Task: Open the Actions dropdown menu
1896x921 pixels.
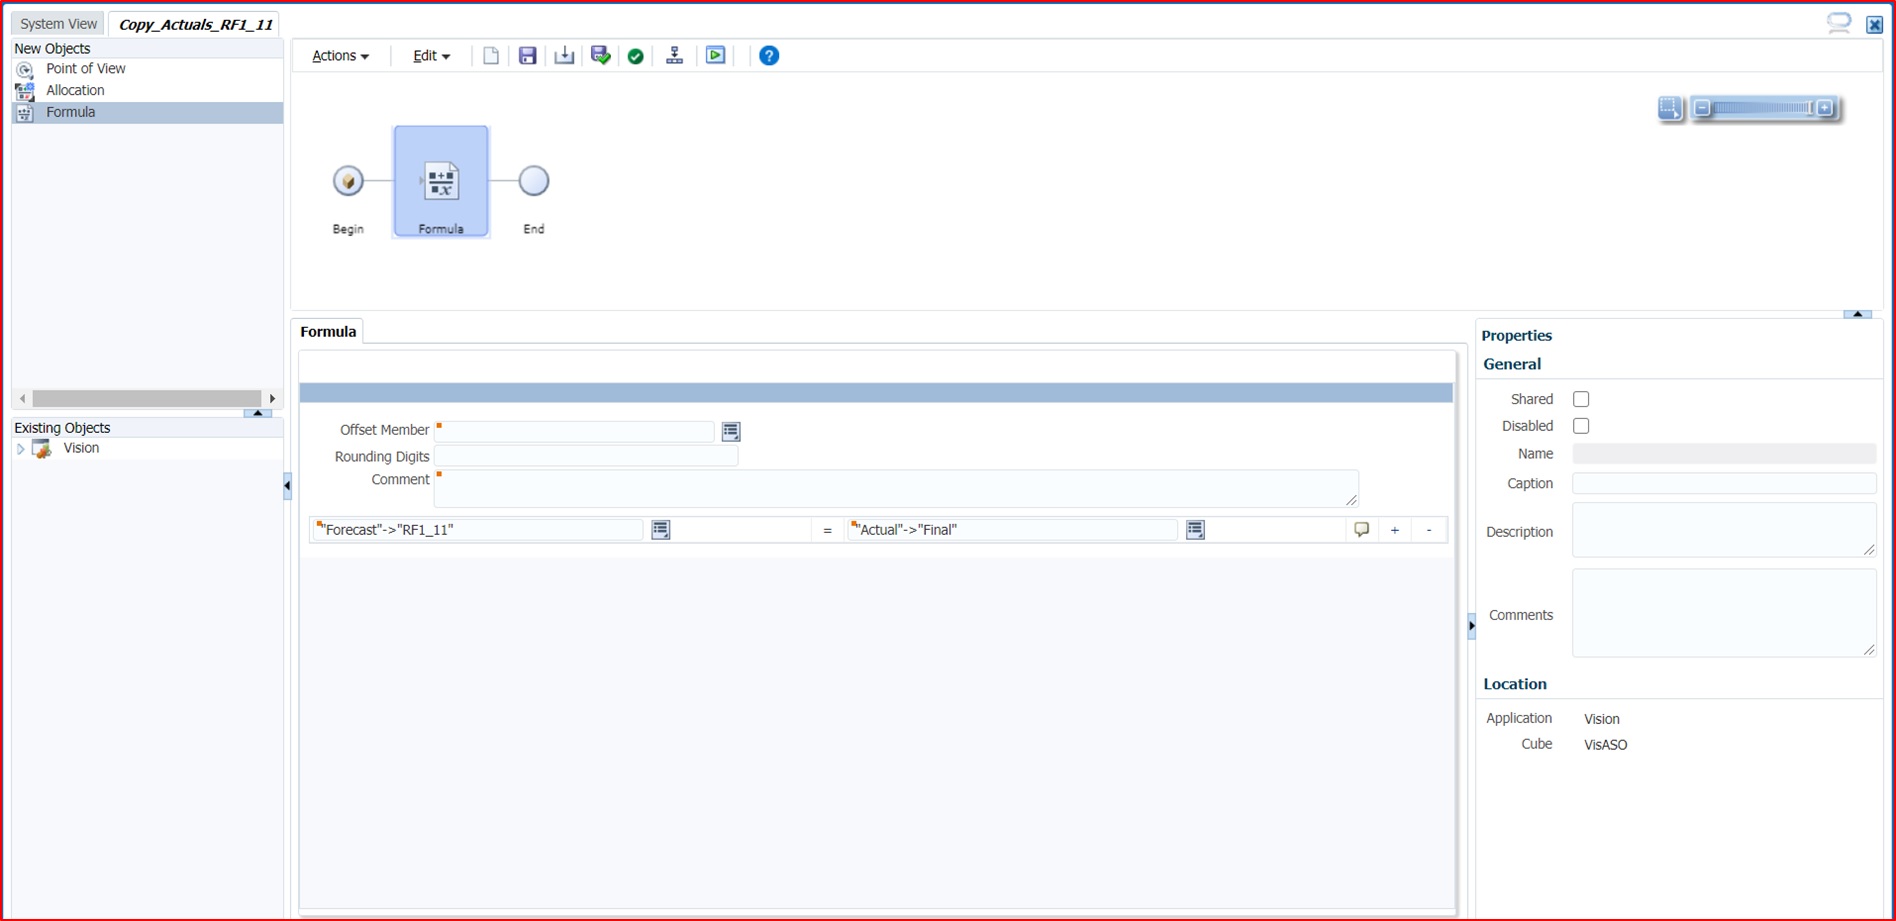Action: pyautogui.click(x=339, y=55)
